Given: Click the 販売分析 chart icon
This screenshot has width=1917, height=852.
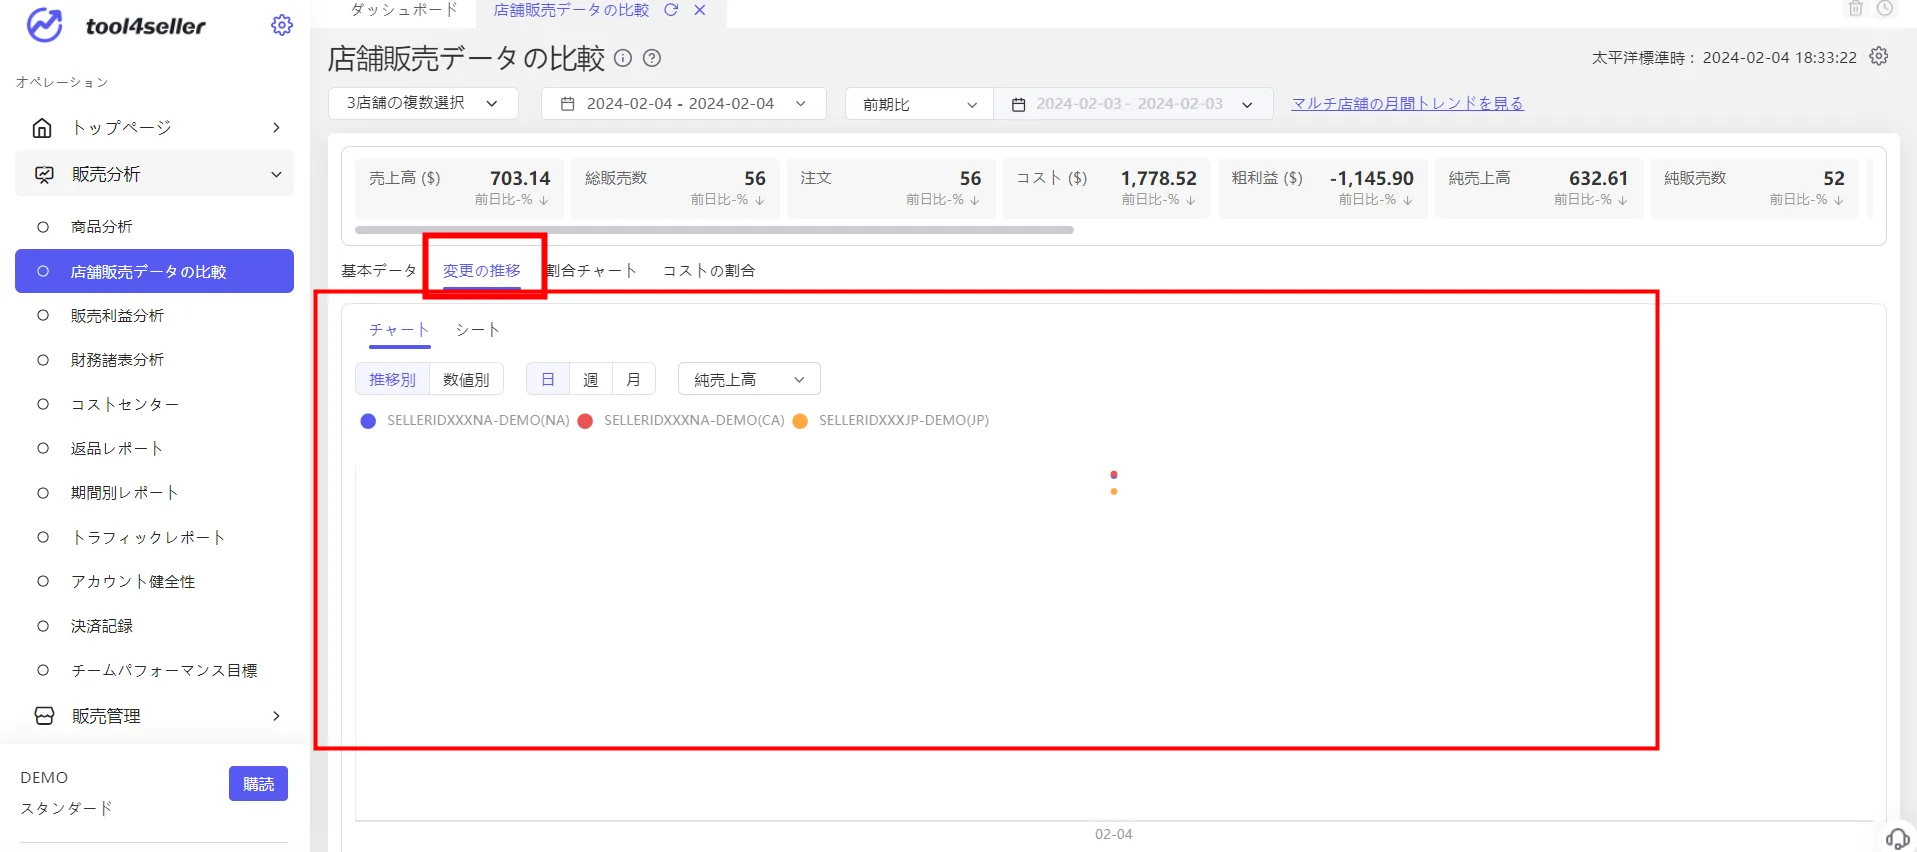Looking at the screenshot, I should (44, 174).
